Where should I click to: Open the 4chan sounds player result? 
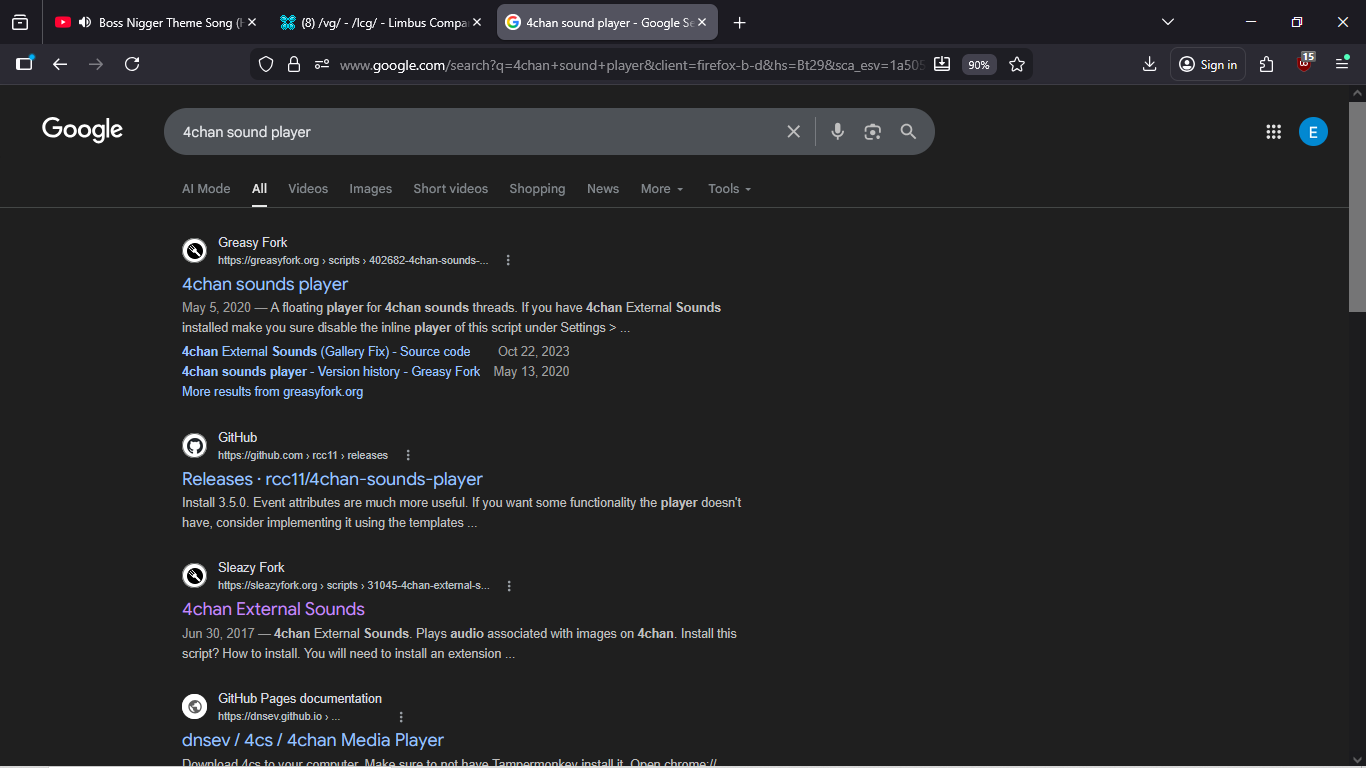[x=265, y=284]
